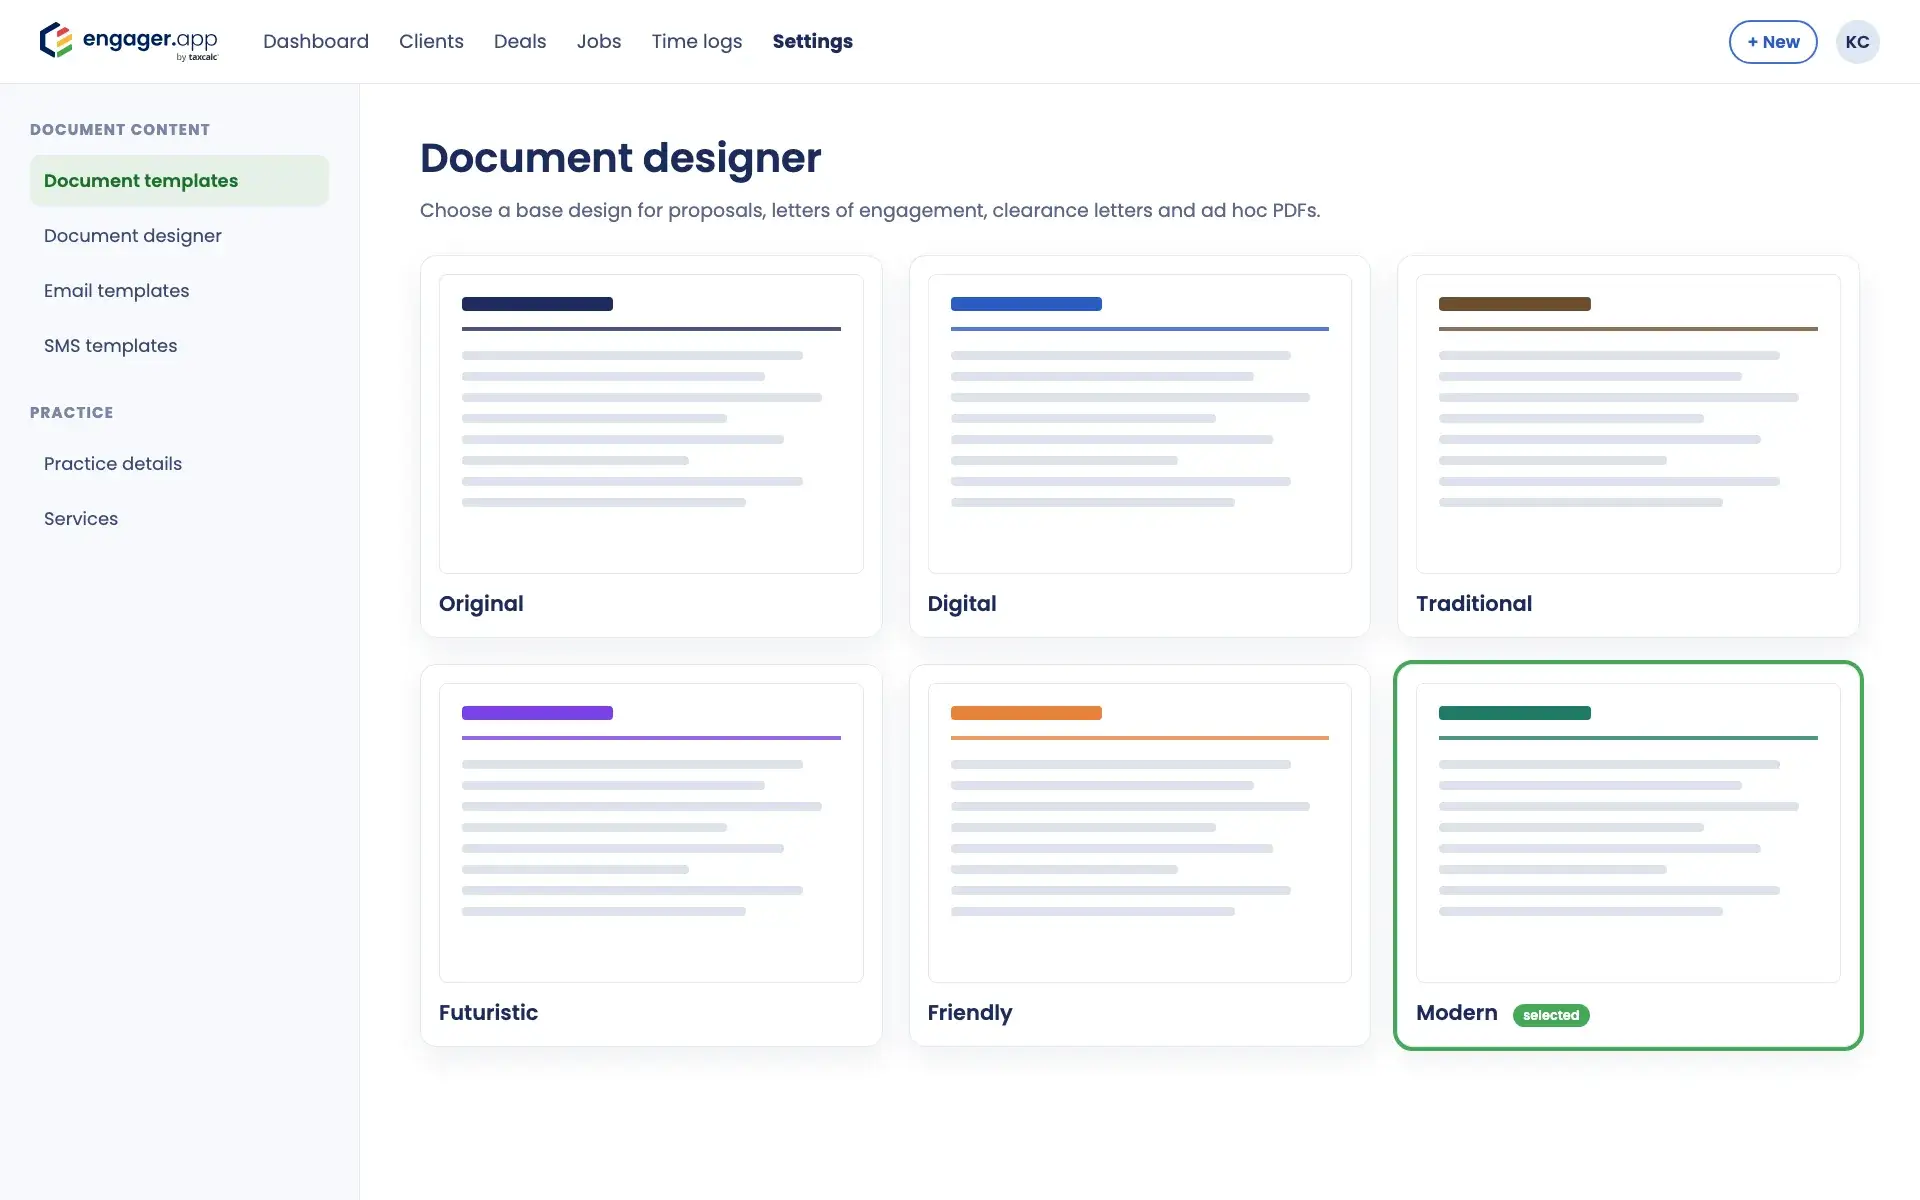Open the Jobs section
Image resolution: width=1920 pixels, height=1200 pixels.
point(599,41)
